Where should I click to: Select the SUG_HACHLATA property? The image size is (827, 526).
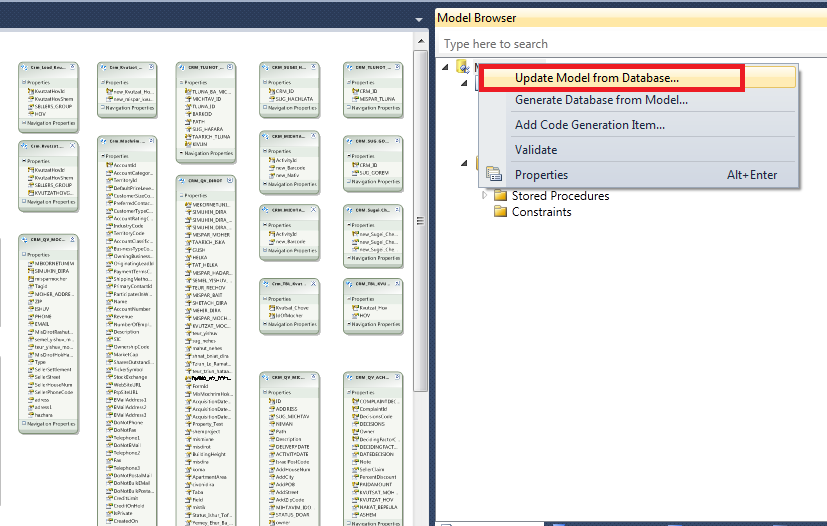(294, 99)
